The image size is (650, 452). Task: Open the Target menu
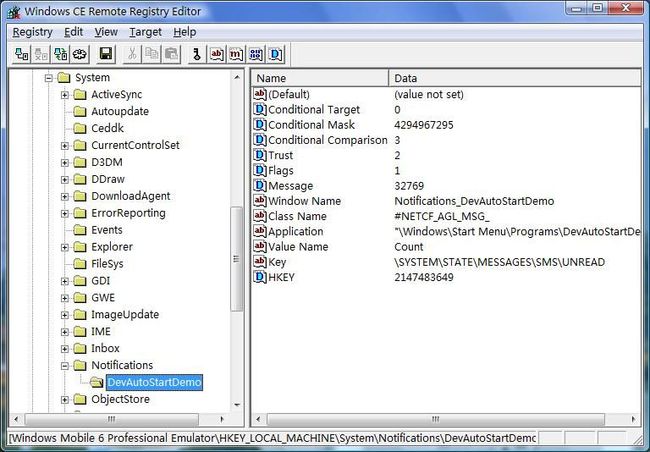tap(145, 32)
